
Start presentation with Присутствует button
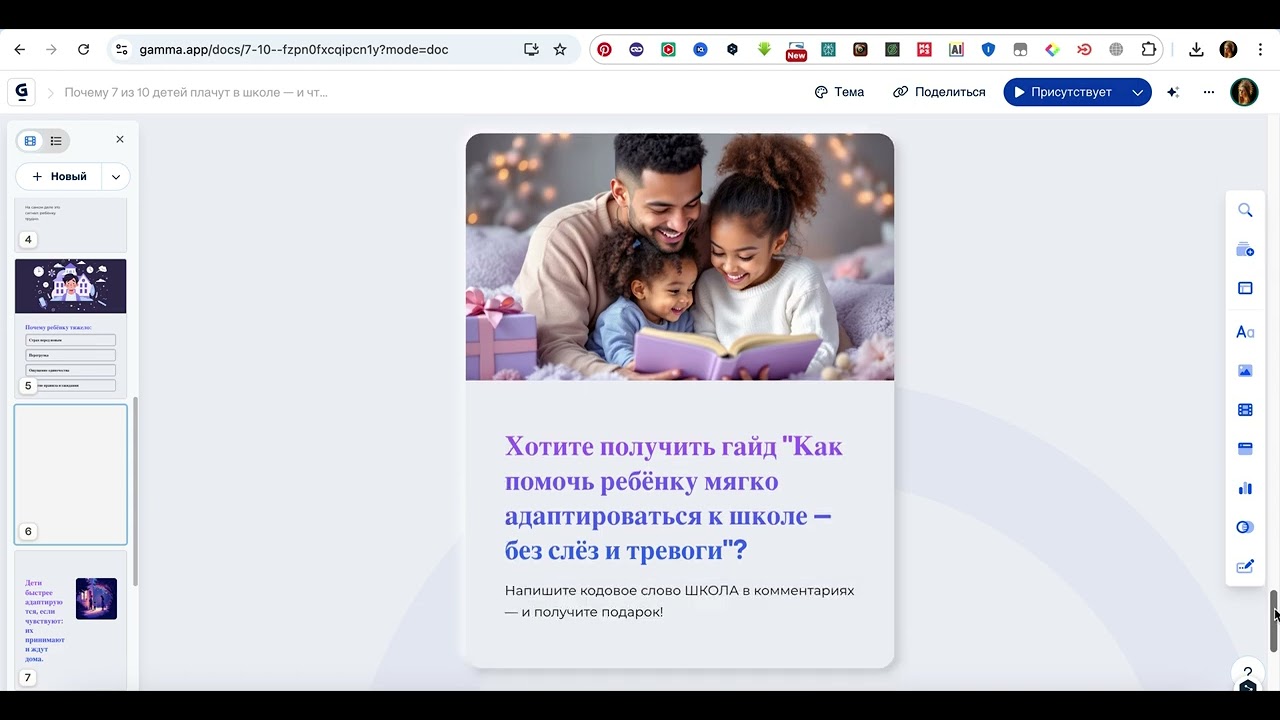coord(1064,92)
